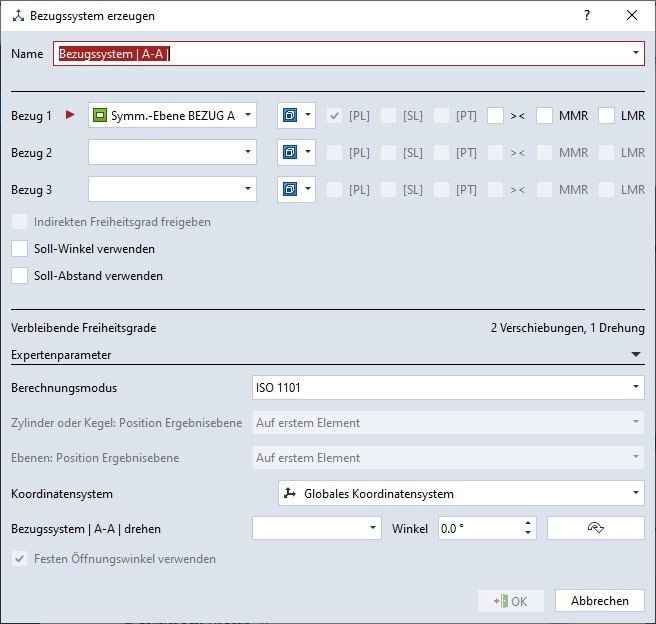Click the Abbrechen button
656x624 pixels.
click(599, 601)
